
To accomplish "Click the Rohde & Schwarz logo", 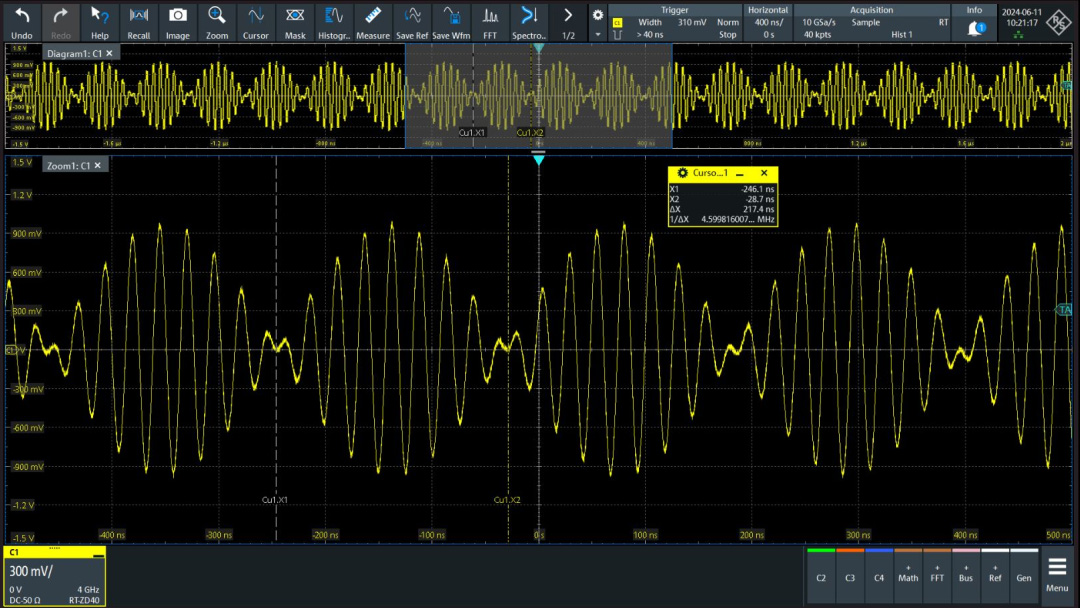I will pos(1059,22).
